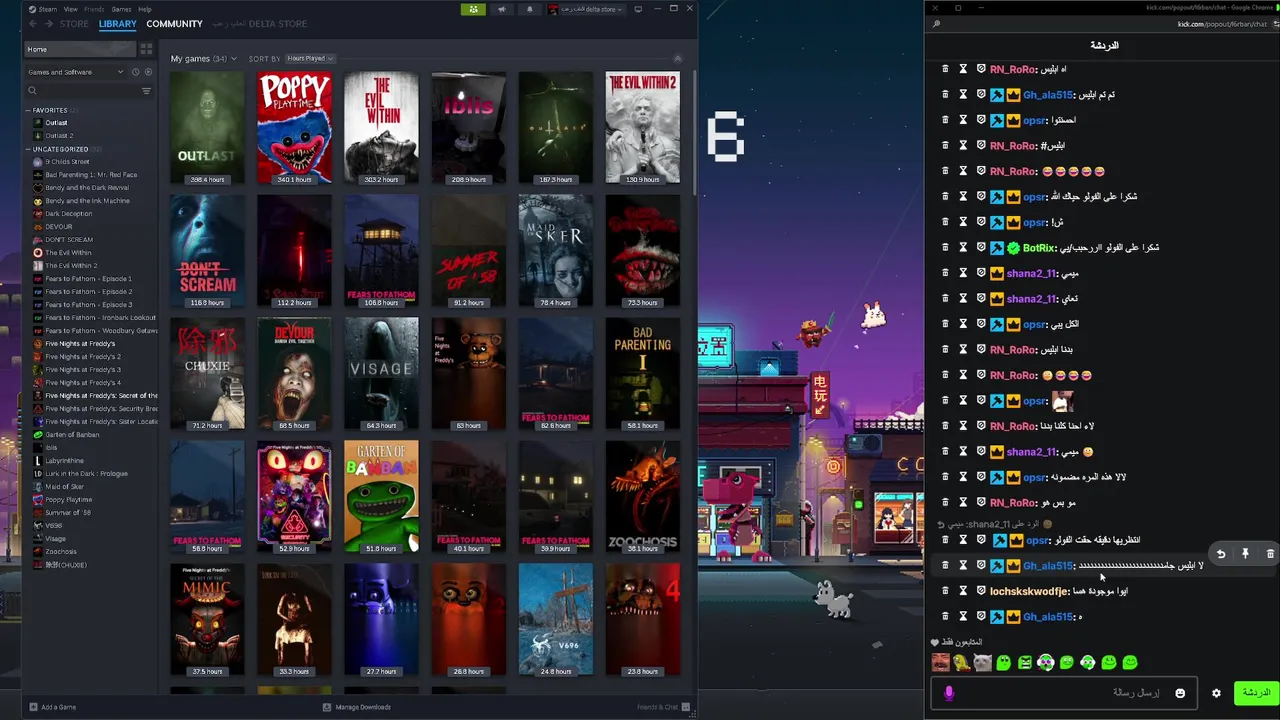This screenshot has width=1280, height=720.
Task: Select Bendy and the Ink Machine
Action: 87,201
